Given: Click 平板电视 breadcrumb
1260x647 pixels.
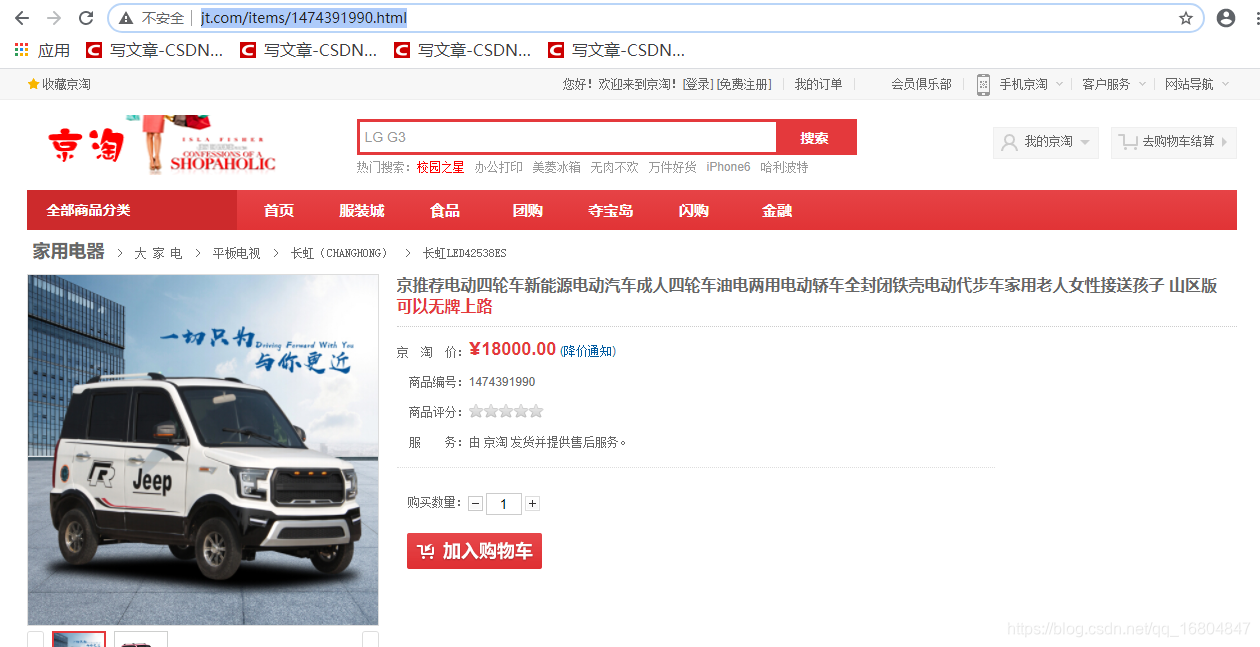Looking at the screenshot, I should coord(237,253).
